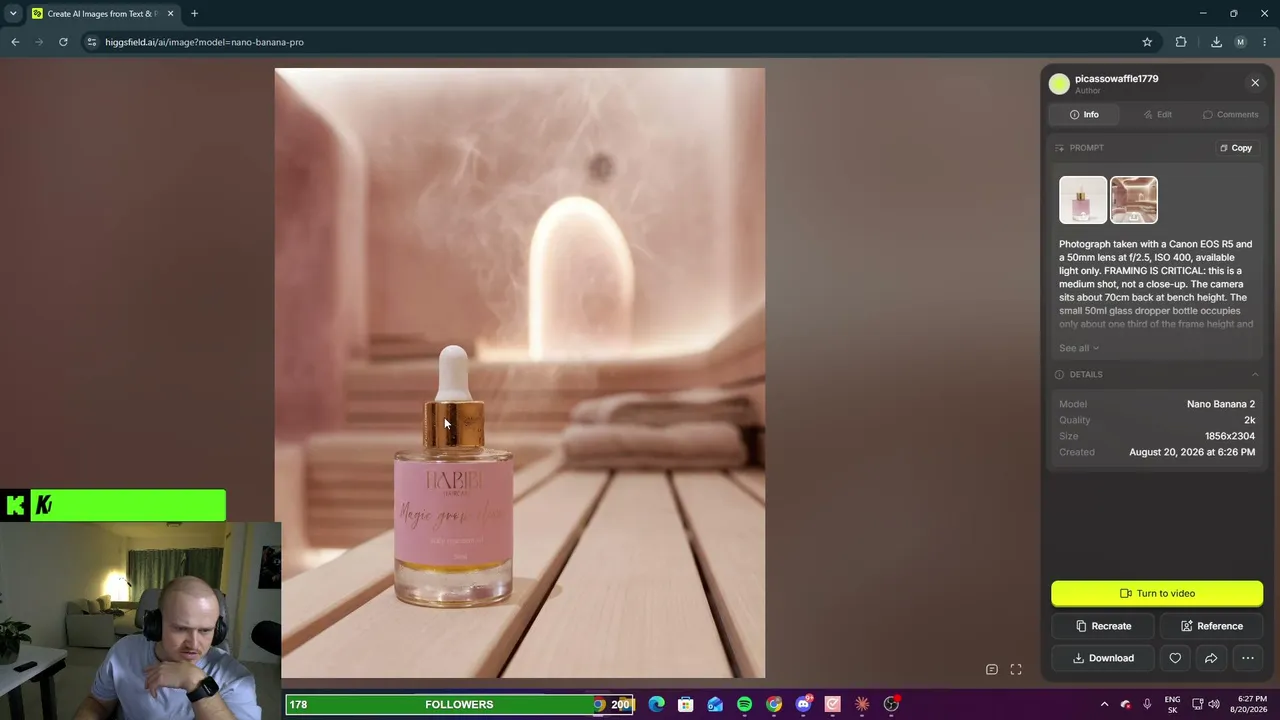This screenshot has height=720, width=1280.
Task: Switch to the Info tab
Action: [1084, 115]
